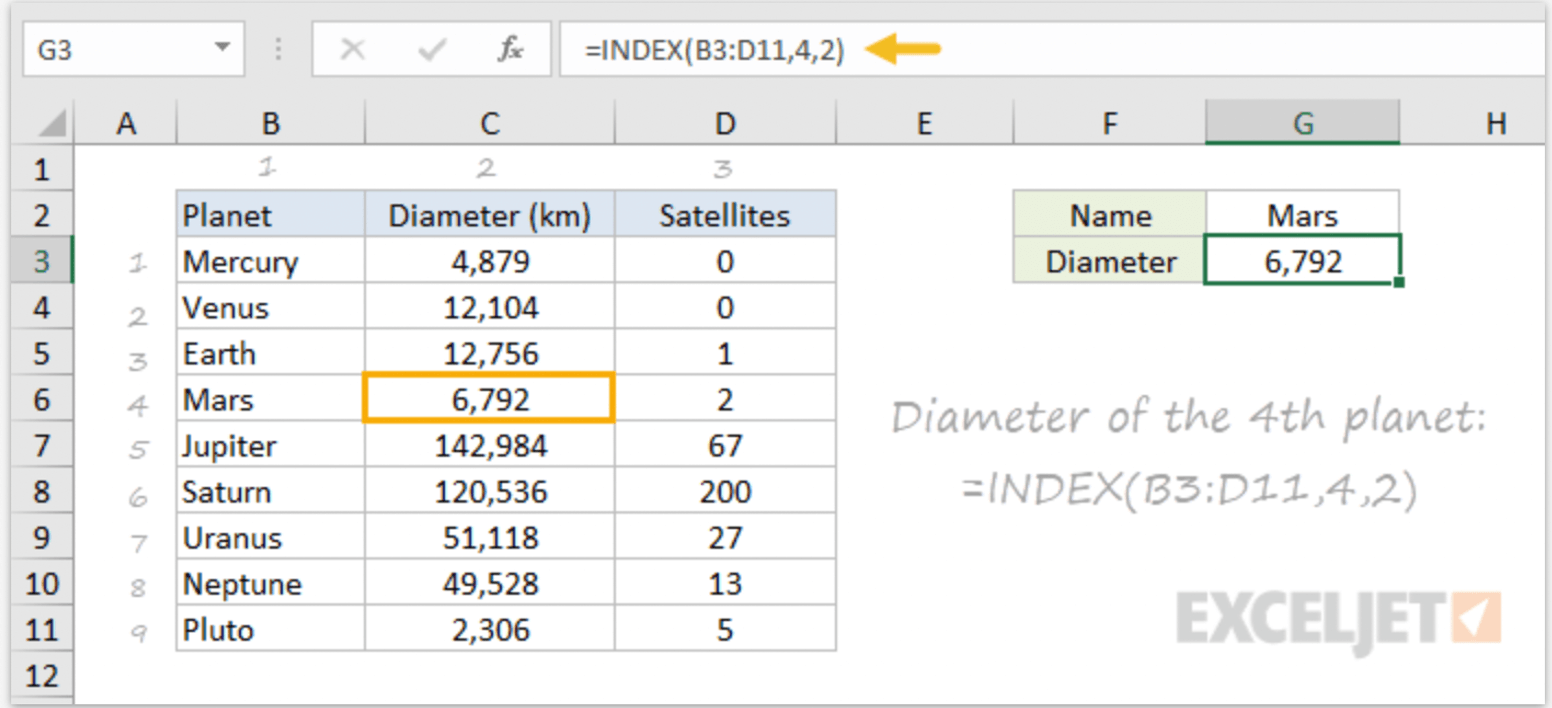
Task: Select row 2 header
Action: [41, 215]
